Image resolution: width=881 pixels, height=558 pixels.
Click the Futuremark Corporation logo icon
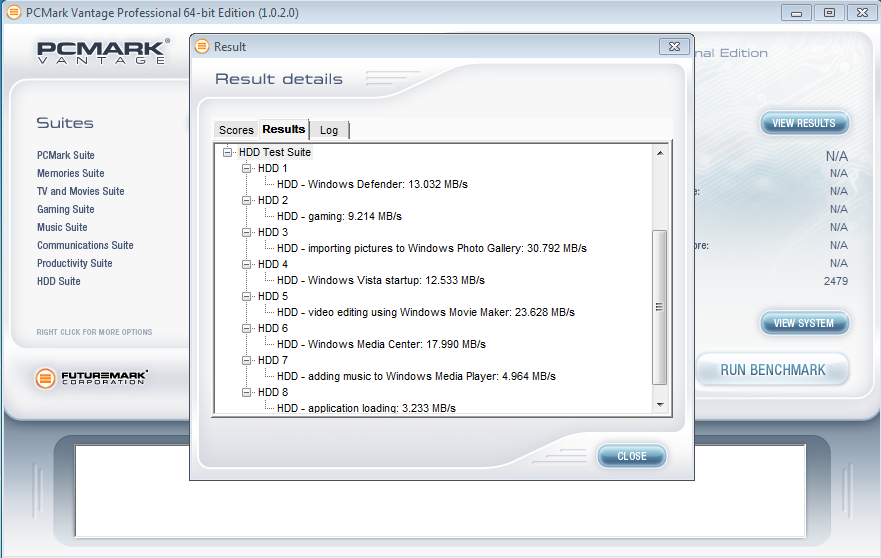tap(46, 378)
